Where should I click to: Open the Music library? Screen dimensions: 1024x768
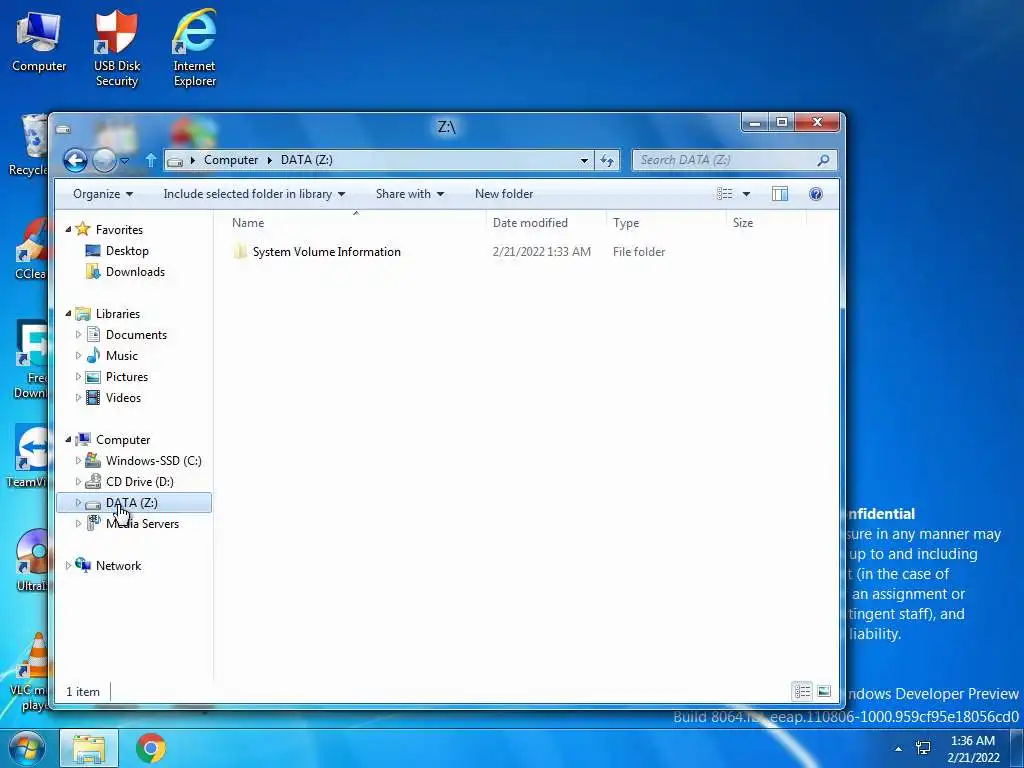[x=121, y=356]
